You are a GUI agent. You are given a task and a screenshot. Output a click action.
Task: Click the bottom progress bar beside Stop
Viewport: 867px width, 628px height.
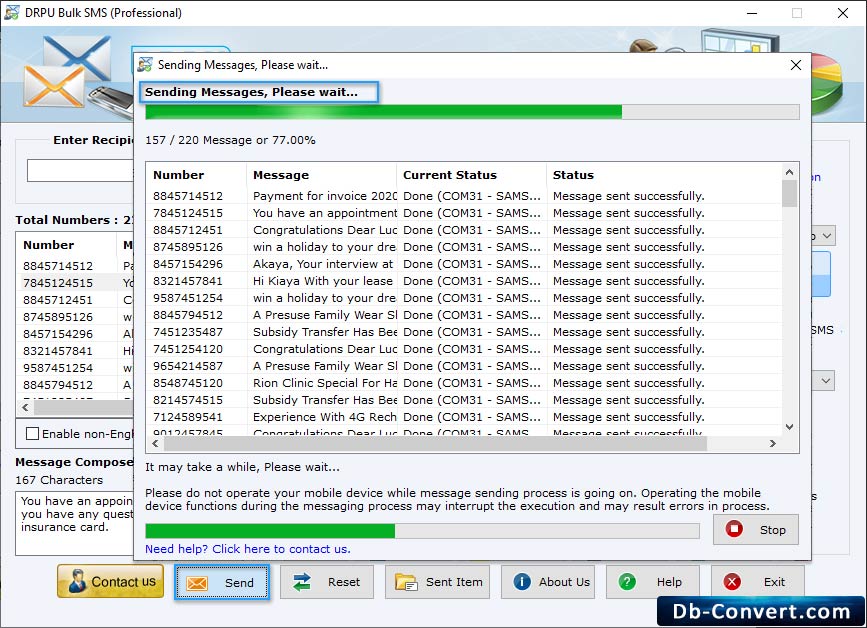[x=422, y=531]
